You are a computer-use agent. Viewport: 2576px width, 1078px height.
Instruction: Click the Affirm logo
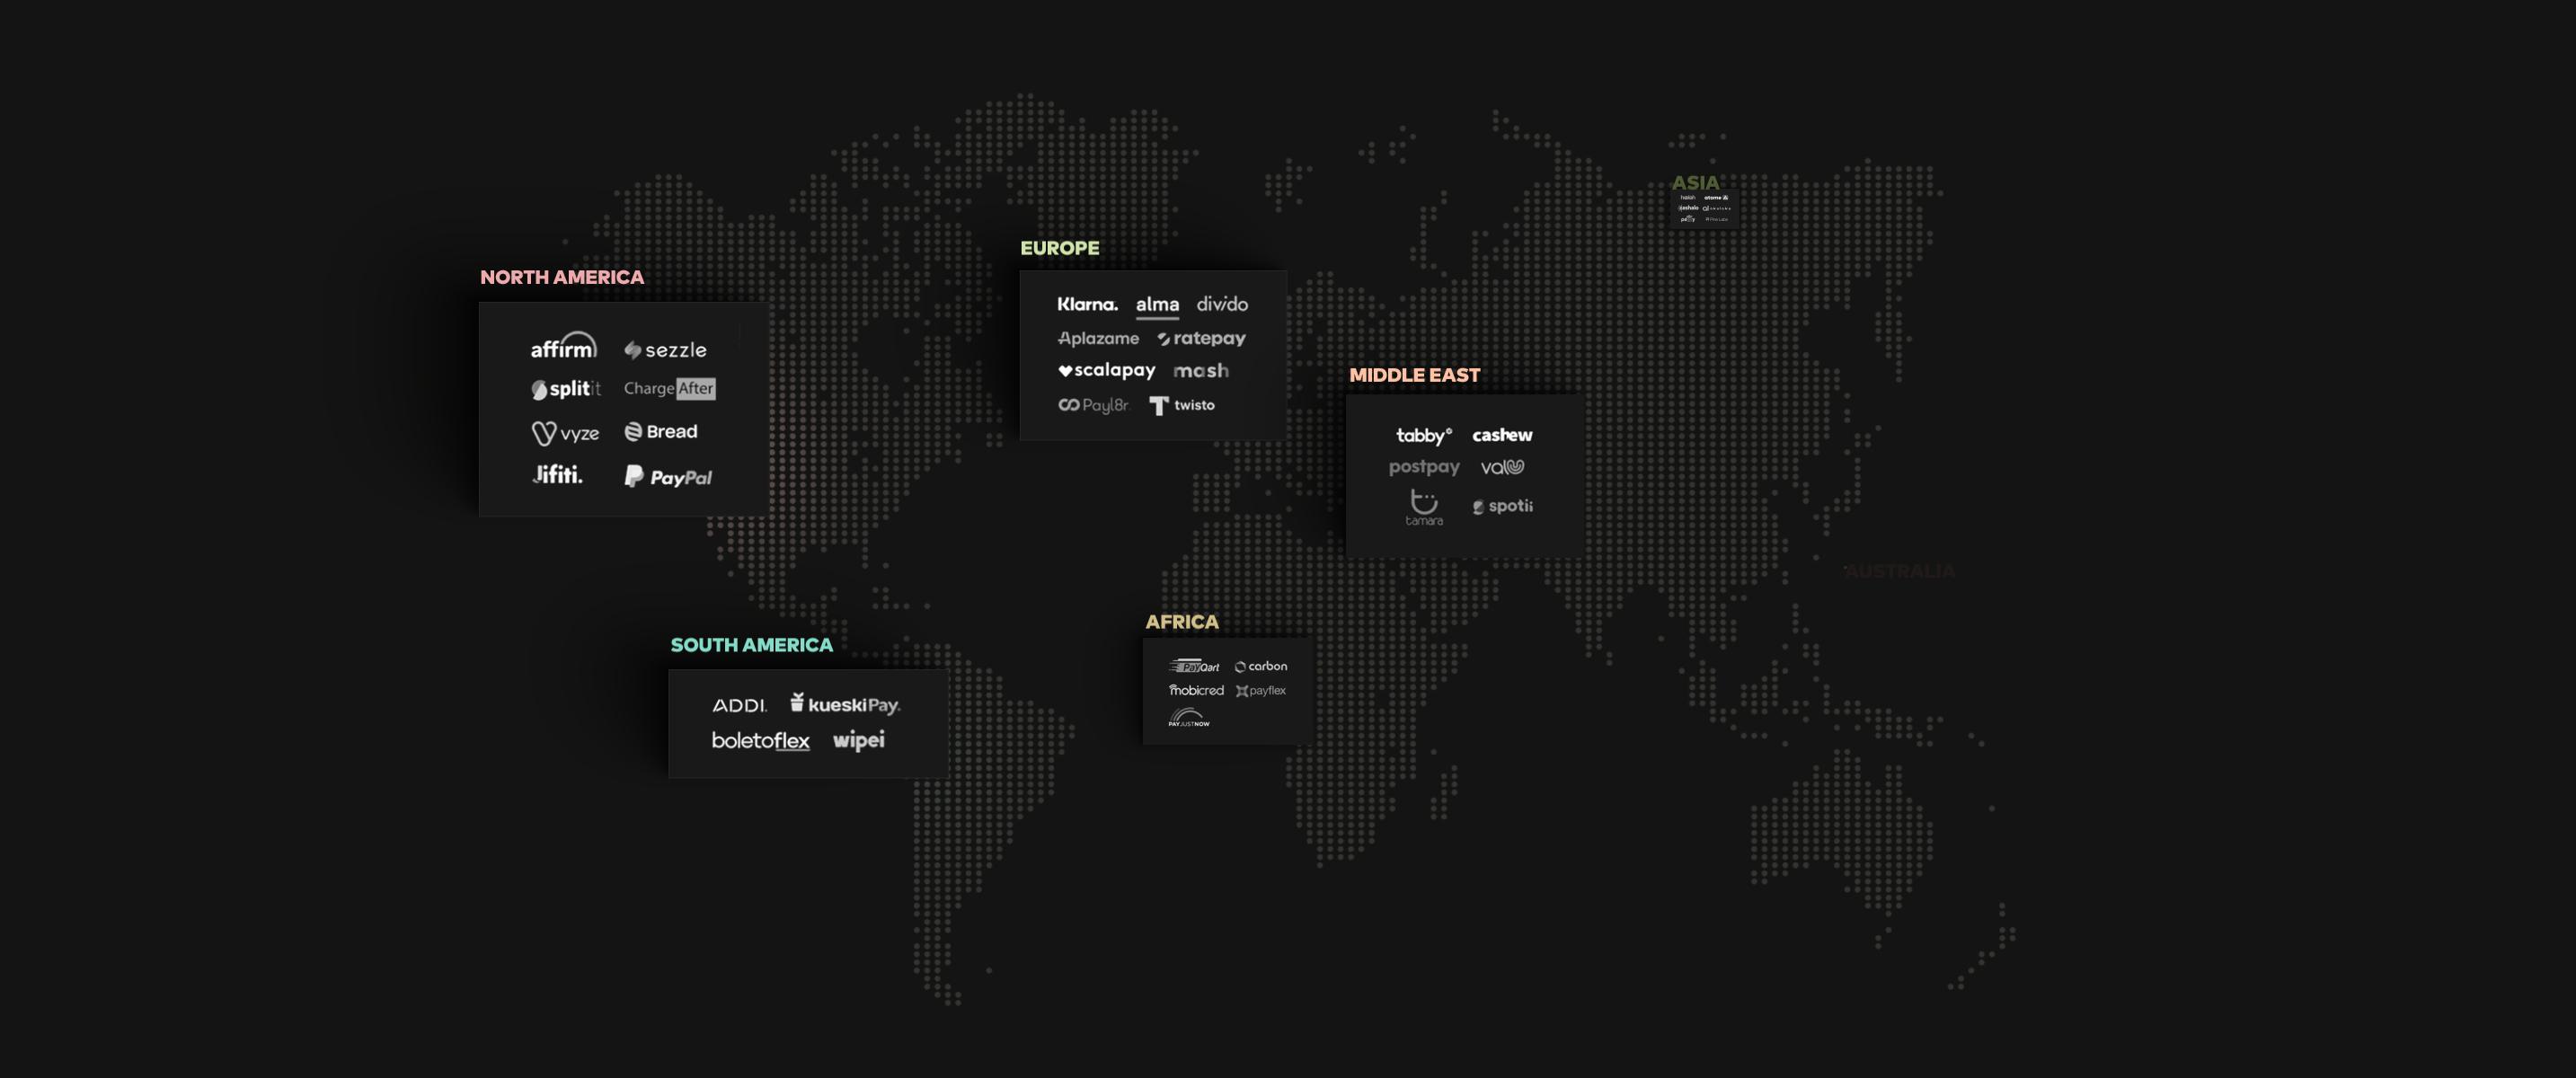point(563,347)
